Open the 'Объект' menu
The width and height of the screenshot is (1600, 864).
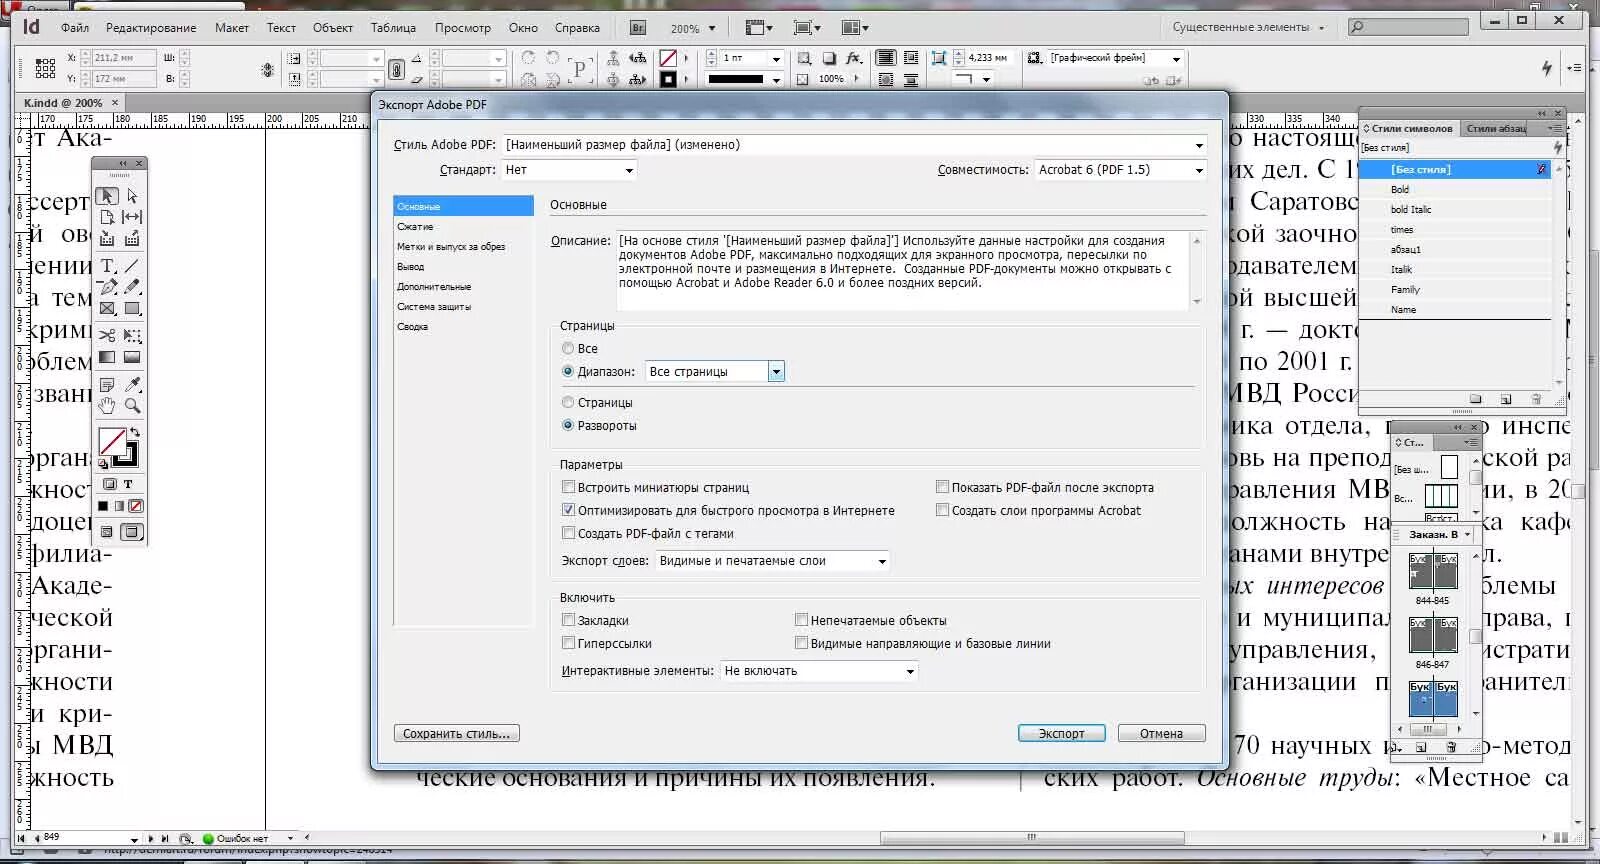333,28
